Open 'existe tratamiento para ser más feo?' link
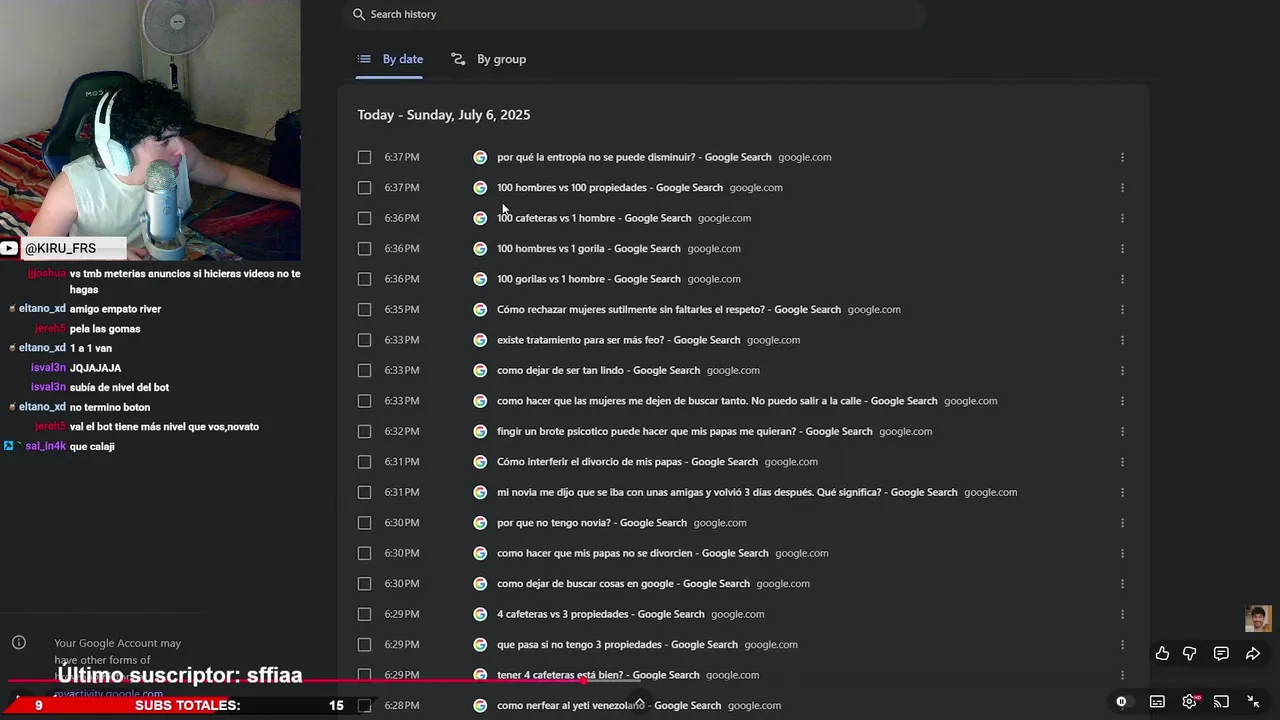The width and height of the screenshot is (1280, 720). [618, 340]
